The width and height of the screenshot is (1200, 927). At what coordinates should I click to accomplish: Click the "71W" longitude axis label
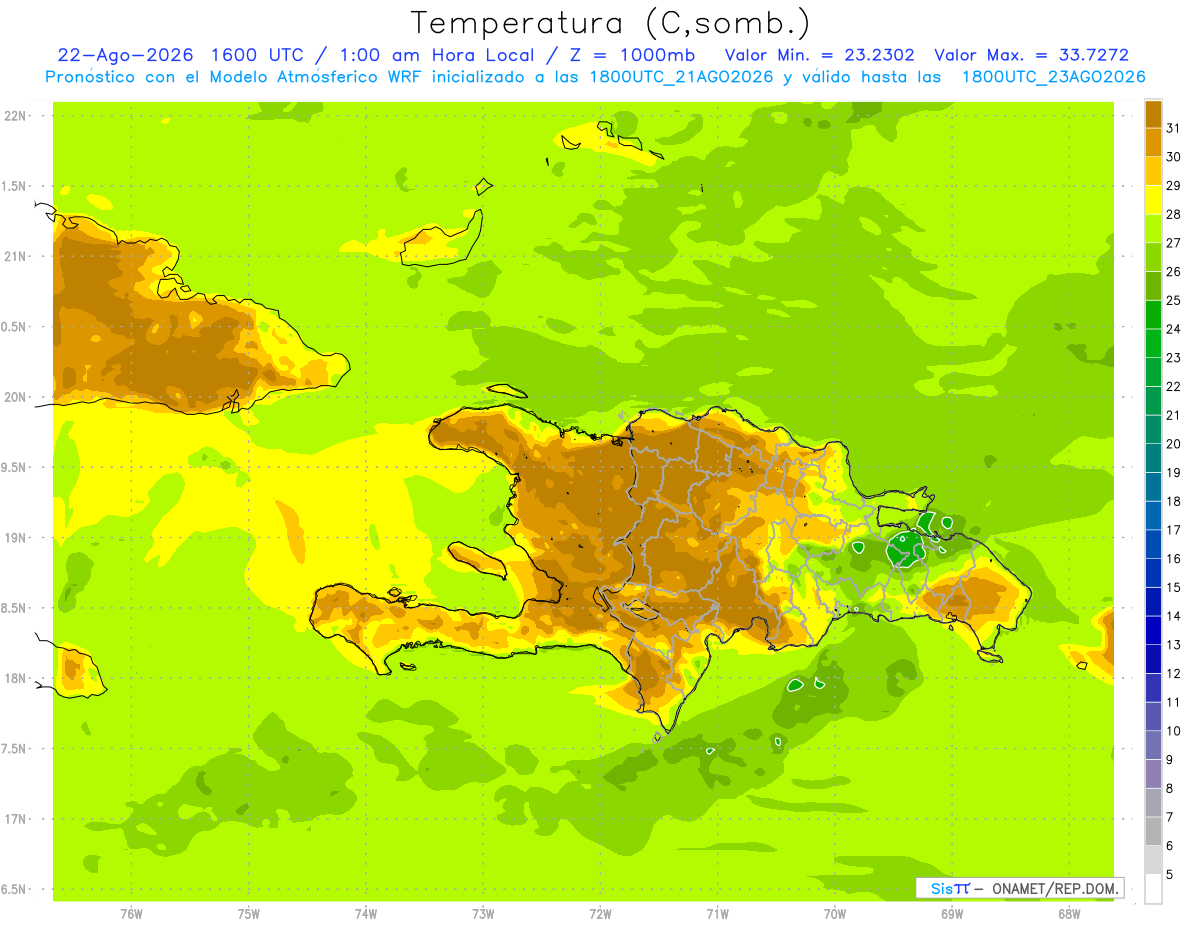coord(717,914)
